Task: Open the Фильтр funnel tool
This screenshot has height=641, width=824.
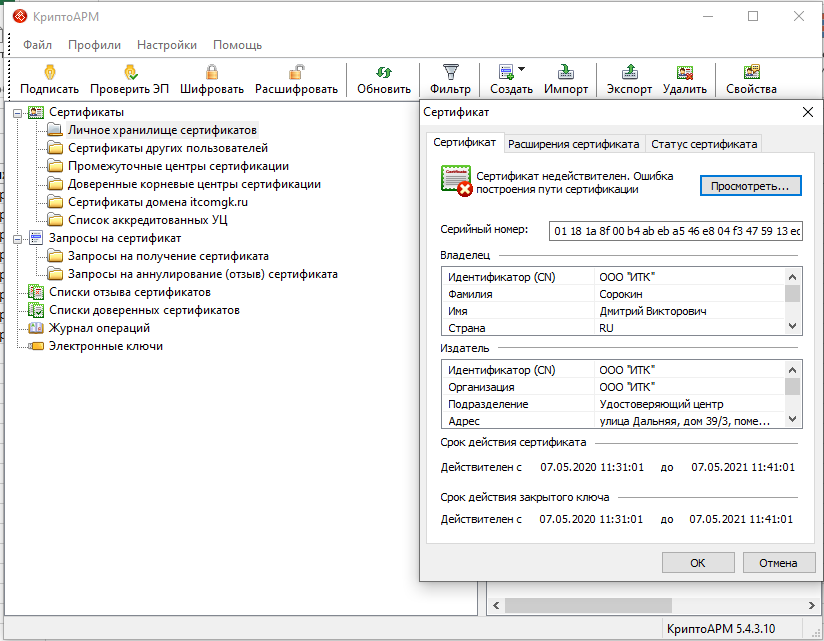Action: [450, 72]
